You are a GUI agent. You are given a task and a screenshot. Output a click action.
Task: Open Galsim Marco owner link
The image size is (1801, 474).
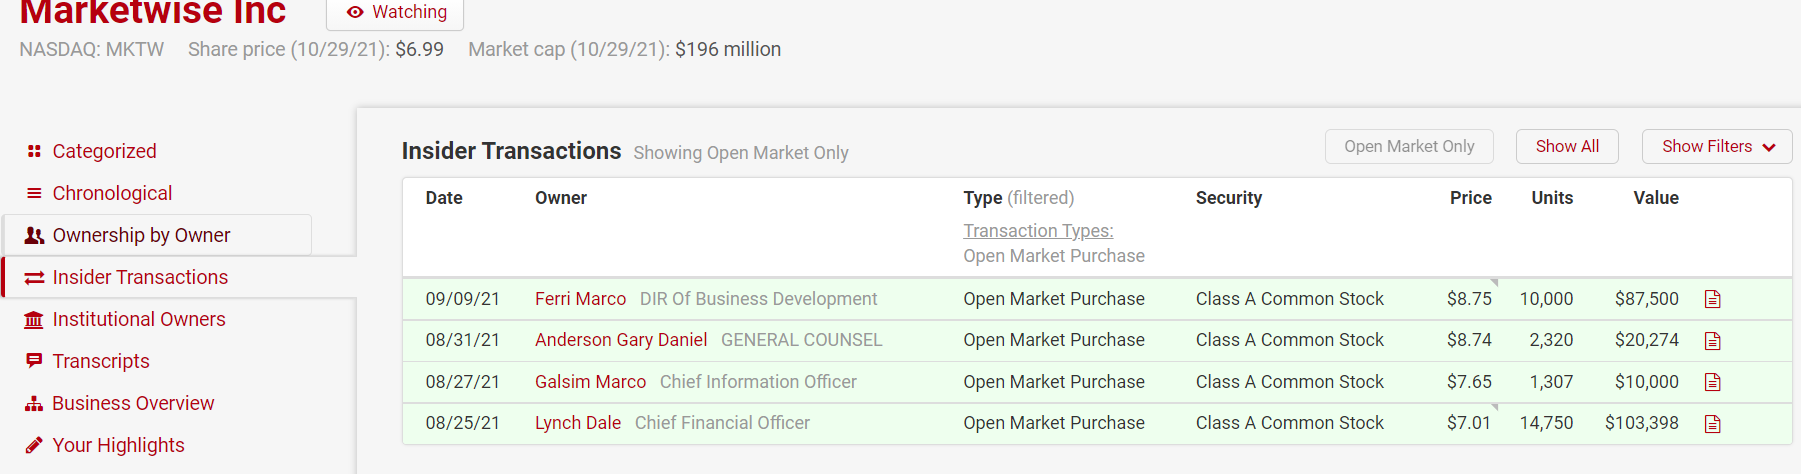pos(590,382)
